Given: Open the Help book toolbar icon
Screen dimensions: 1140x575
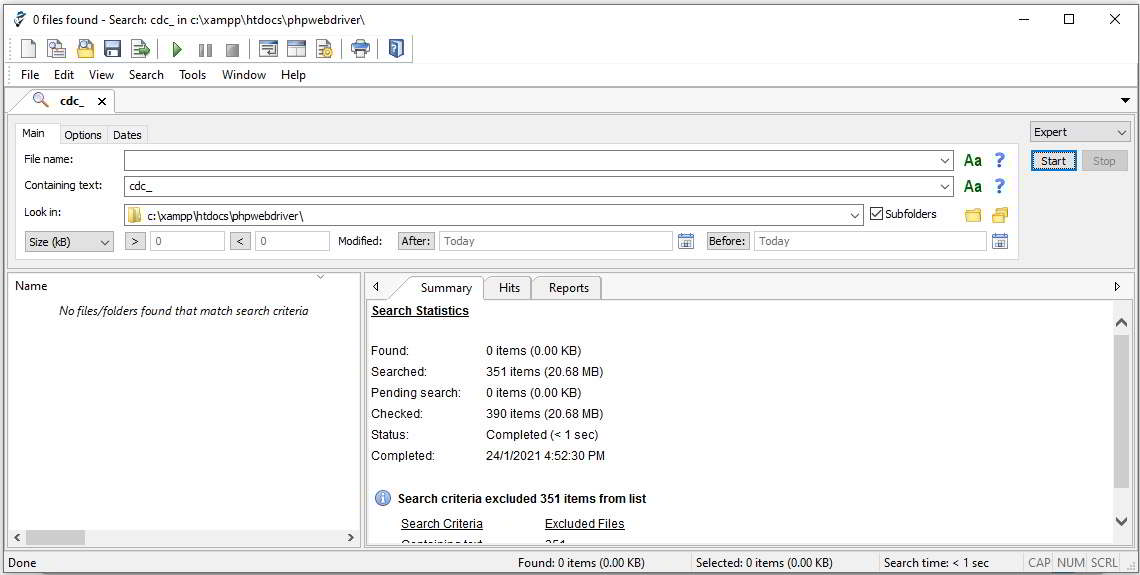Looking at the screenshot, I should (x=396, y=49).
